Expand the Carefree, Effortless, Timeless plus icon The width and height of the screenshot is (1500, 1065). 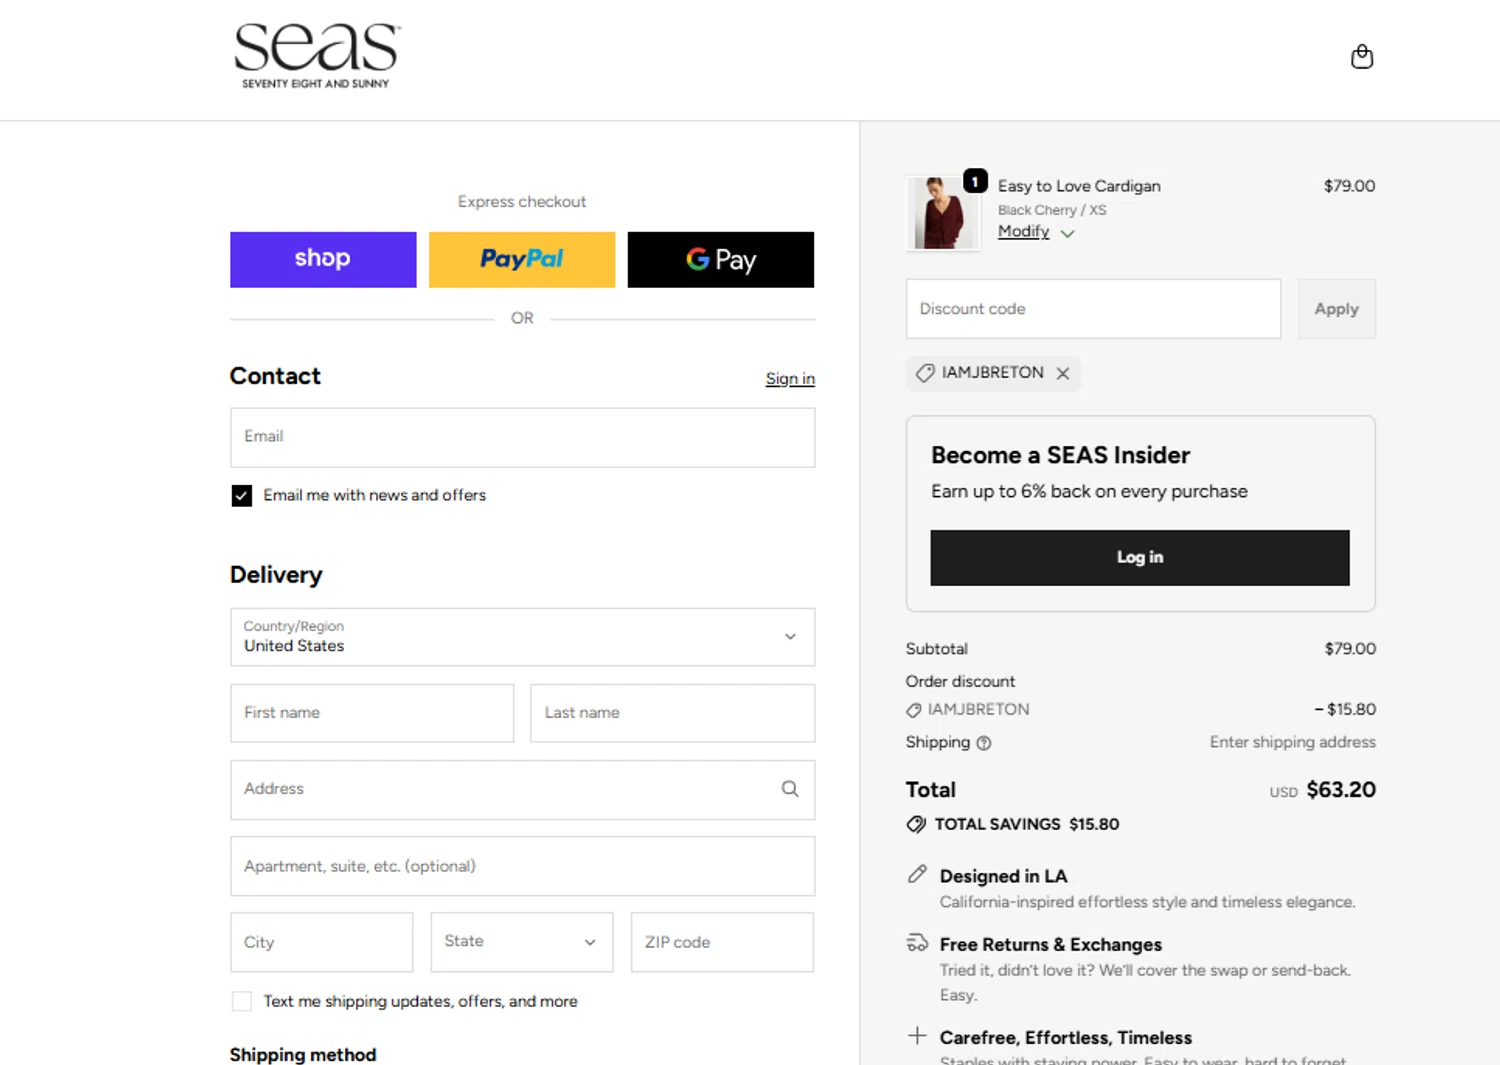[x=917, y=1036]
